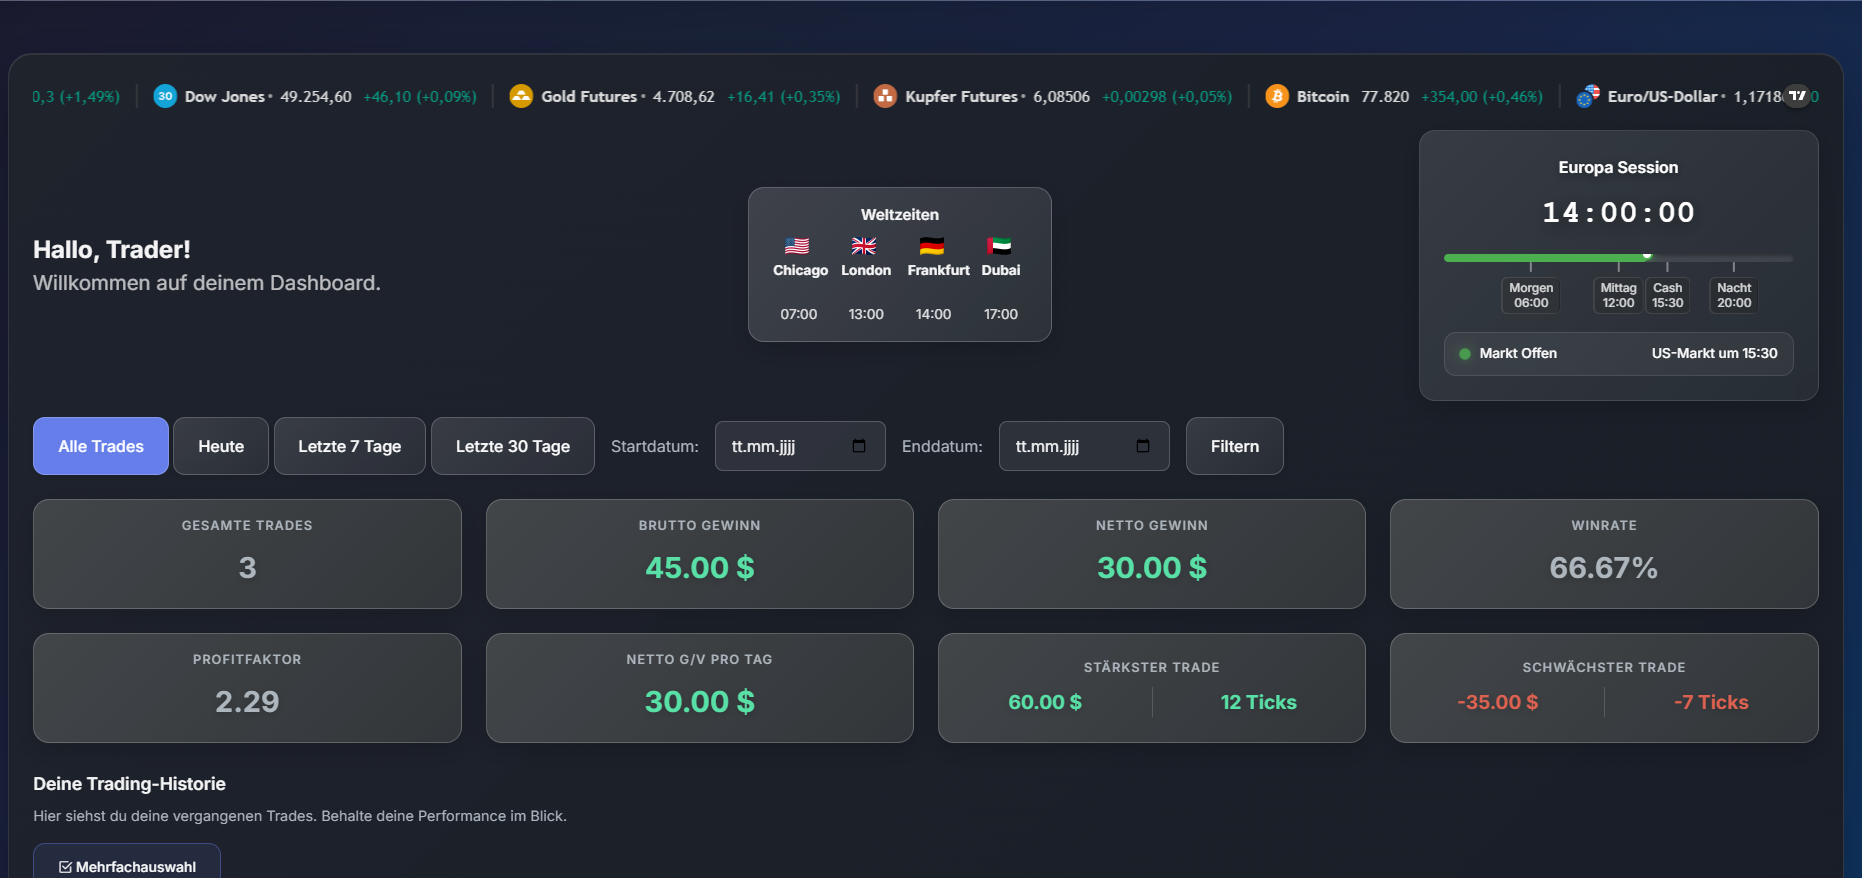The height and width of the screenshot is (878, 1862).
Task: Click the Bitcoin ticker name
Action: point(1323,96)
